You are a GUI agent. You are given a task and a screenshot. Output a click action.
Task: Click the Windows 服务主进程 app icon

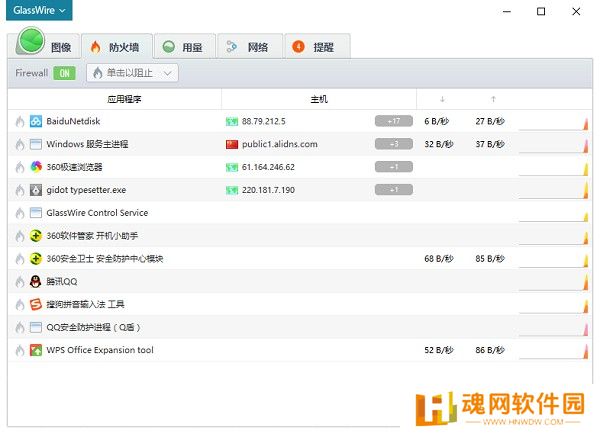(x=36, y=144)
